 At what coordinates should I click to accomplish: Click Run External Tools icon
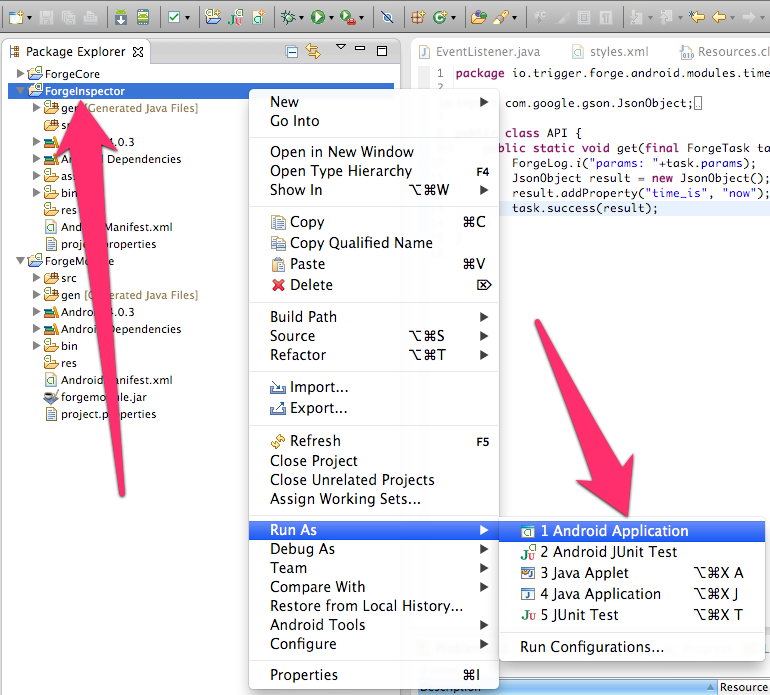coord(347,18)
